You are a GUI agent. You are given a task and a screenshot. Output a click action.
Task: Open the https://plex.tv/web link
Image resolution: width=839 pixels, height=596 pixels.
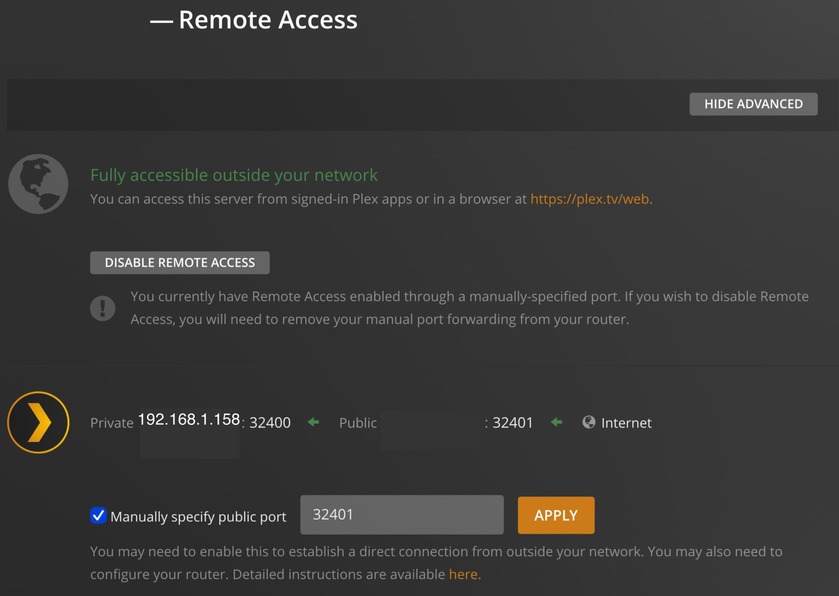590,199
